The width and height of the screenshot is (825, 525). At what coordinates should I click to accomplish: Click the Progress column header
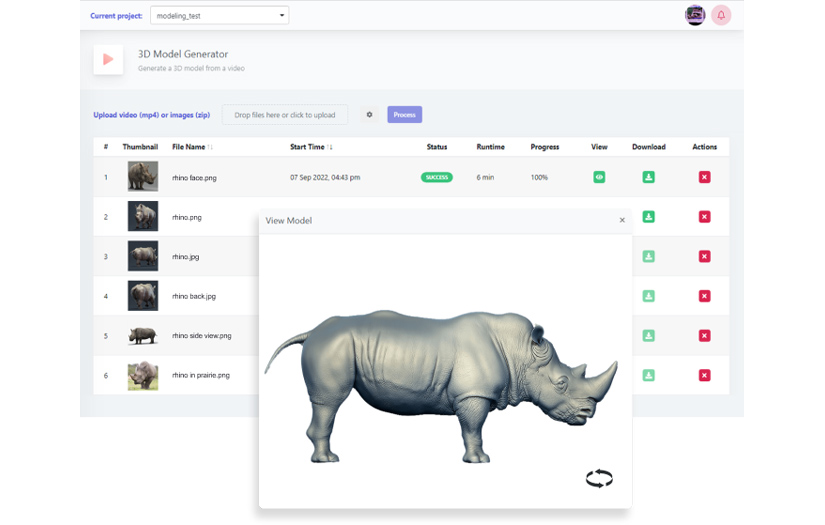pos(545,147)
